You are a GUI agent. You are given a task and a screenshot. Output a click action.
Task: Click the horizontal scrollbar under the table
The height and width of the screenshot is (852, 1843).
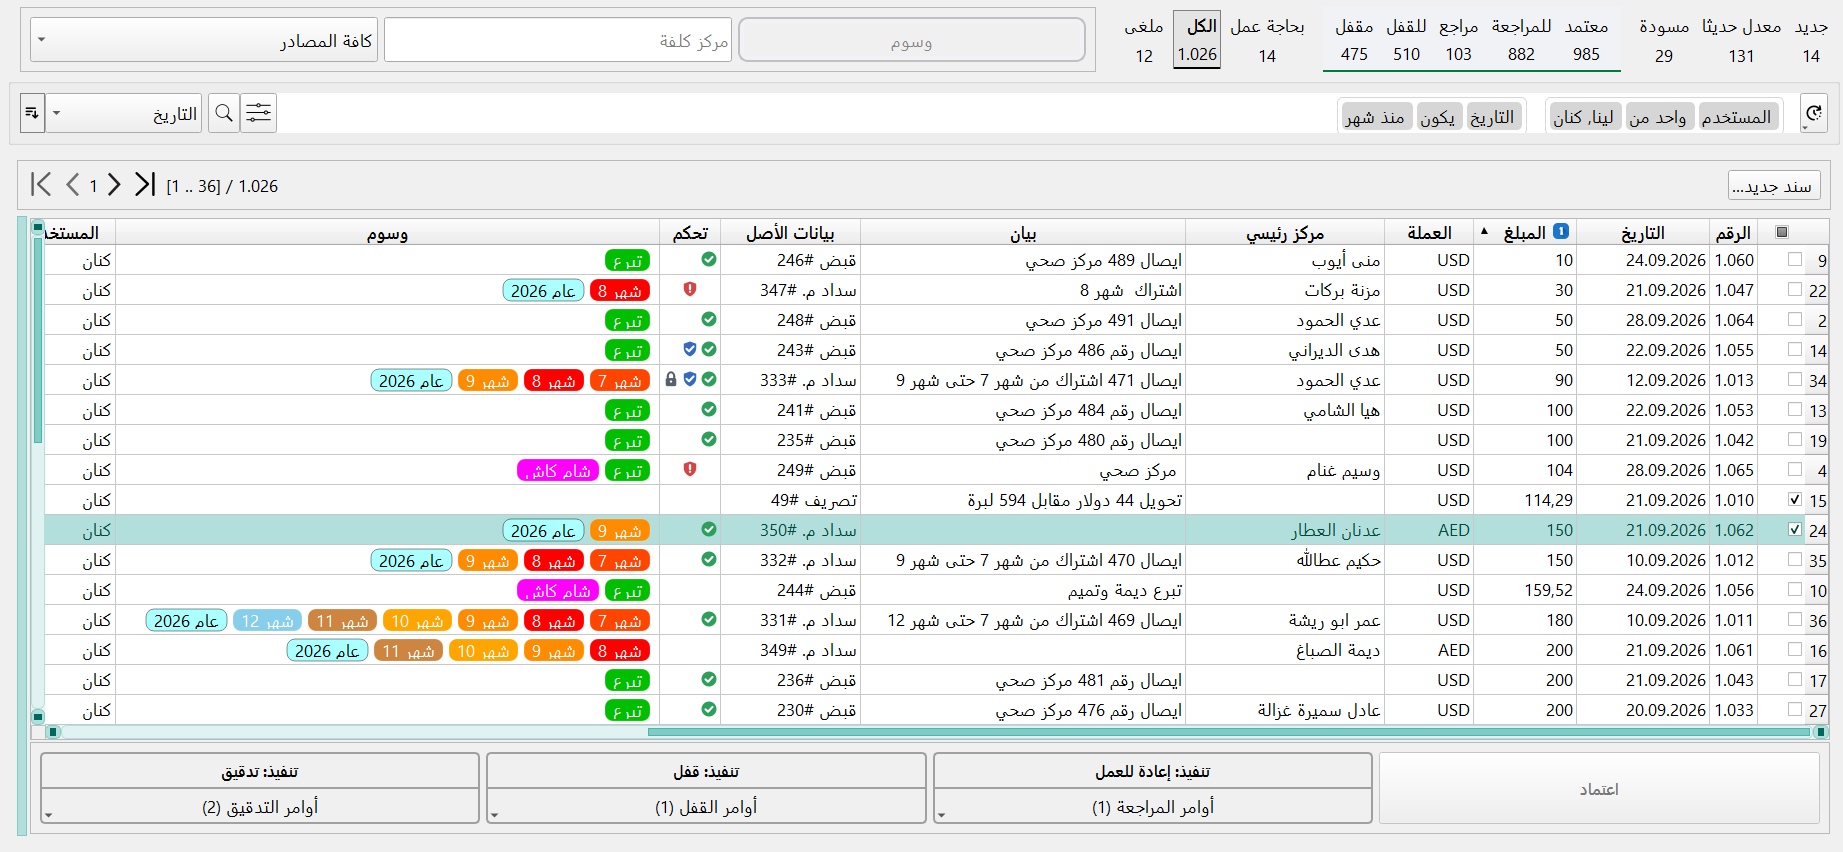pyautogui.click(x=1229, y=732)
